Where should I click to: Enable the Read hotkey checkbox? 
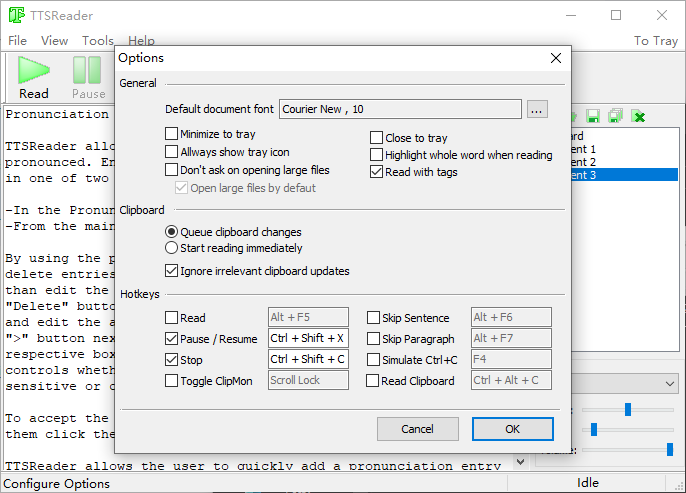coord(172,317)
